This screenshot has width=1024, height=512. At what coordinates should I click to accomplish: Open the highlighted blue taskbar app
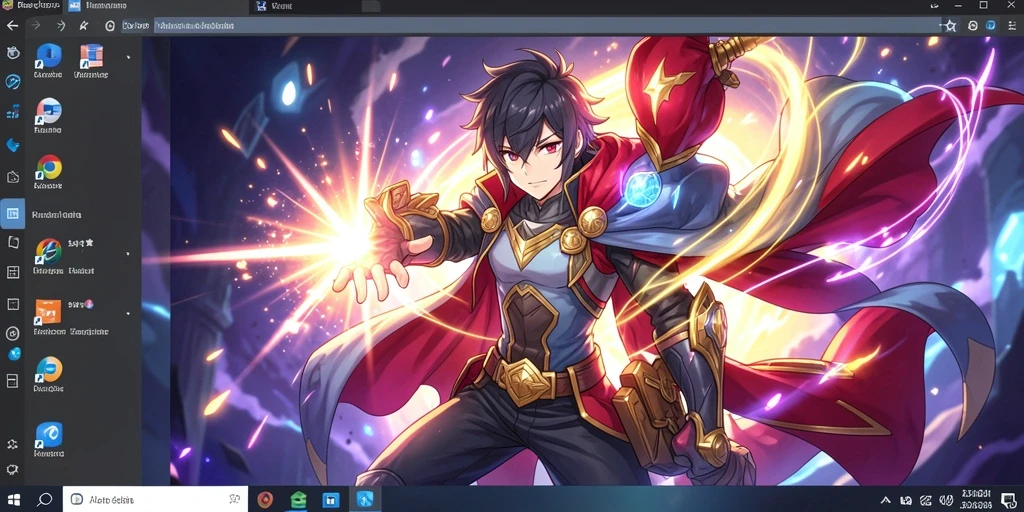click(364, 500)
